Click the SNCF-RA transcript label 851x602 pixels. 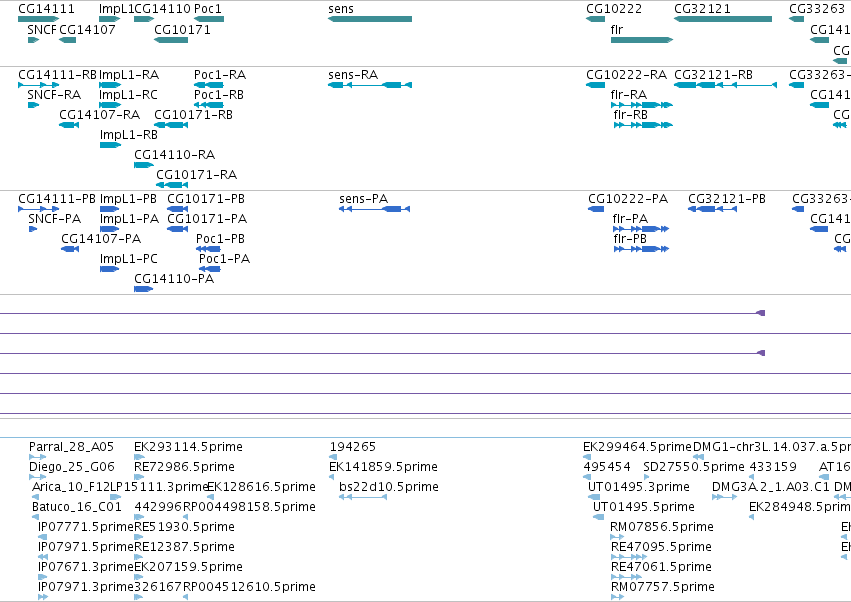(54, 94)
